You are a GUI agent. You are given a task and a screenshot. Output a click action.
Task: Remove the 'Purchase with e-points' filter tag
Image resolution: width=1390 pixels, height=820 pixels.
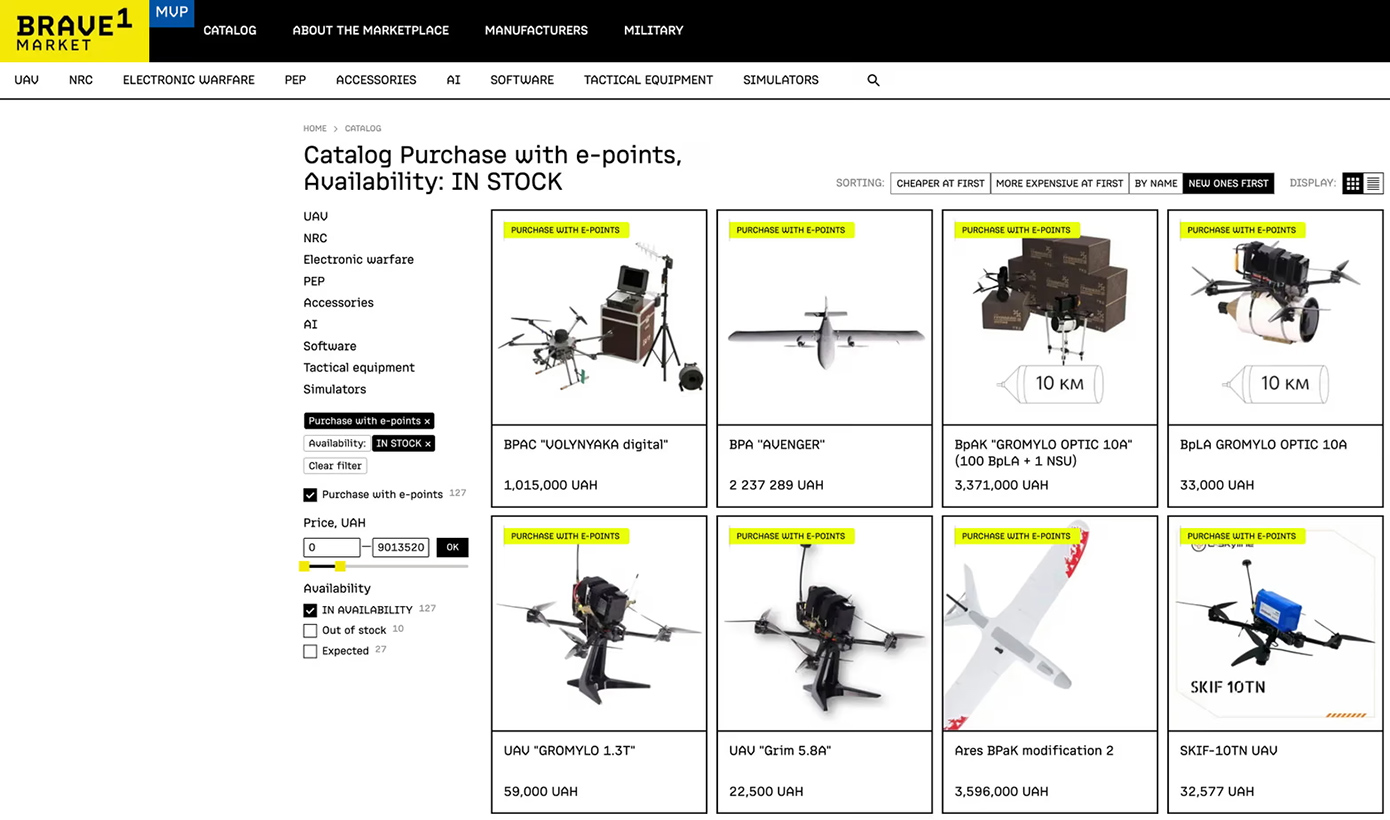click(427, 422)
